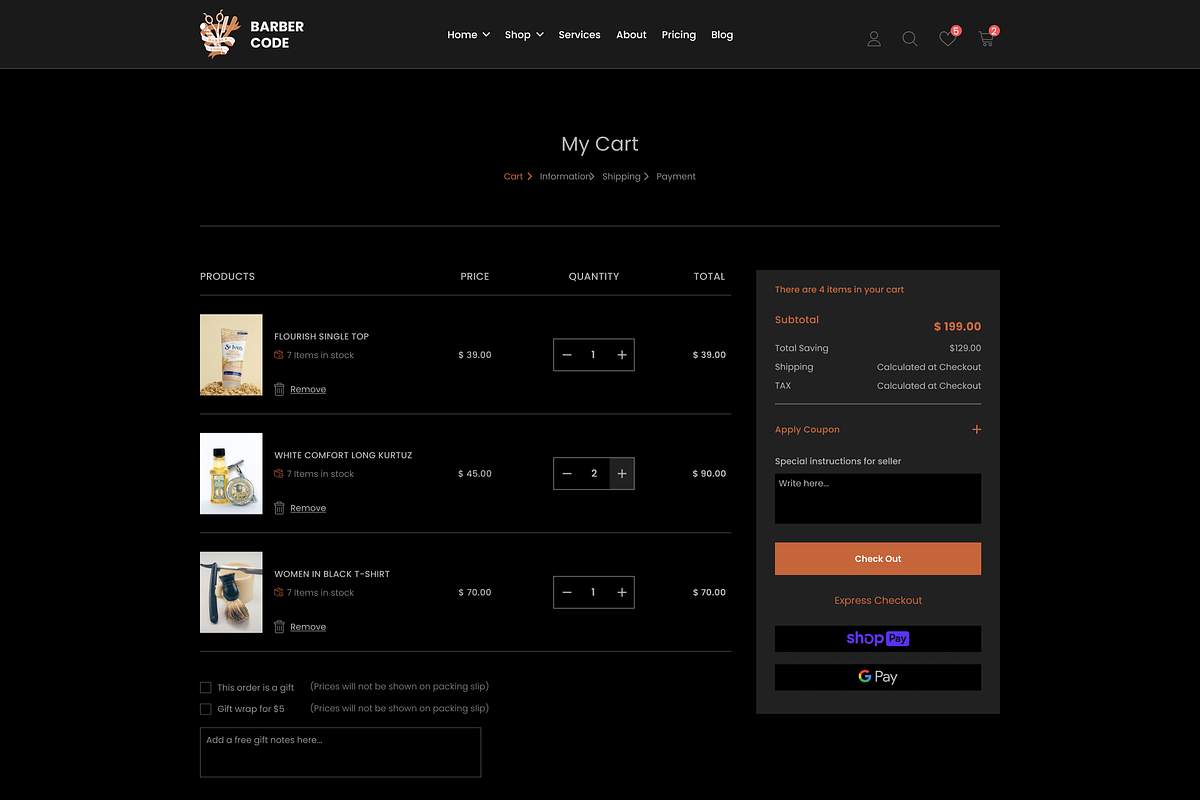The height and width of the screenshot is (800, 1200).
Task: Click stock box icon under White Comfort Long Kurtuz
Action: (x=279, y=474)
